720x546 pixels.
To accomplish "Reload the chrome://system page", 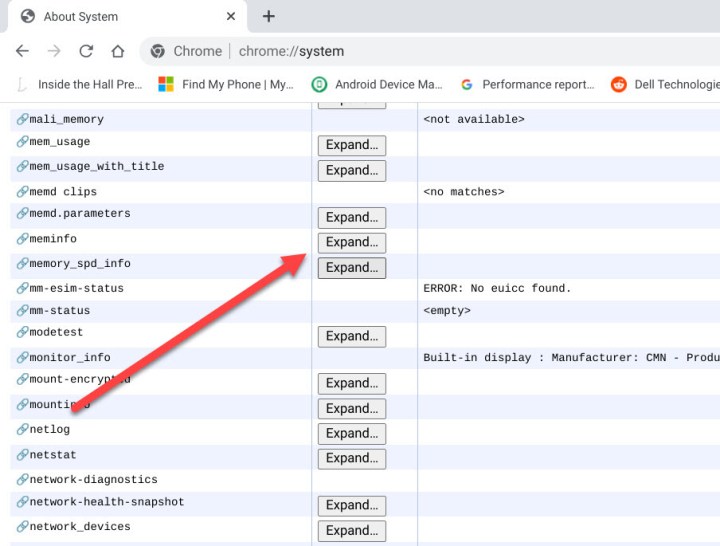I will point(86,51).
